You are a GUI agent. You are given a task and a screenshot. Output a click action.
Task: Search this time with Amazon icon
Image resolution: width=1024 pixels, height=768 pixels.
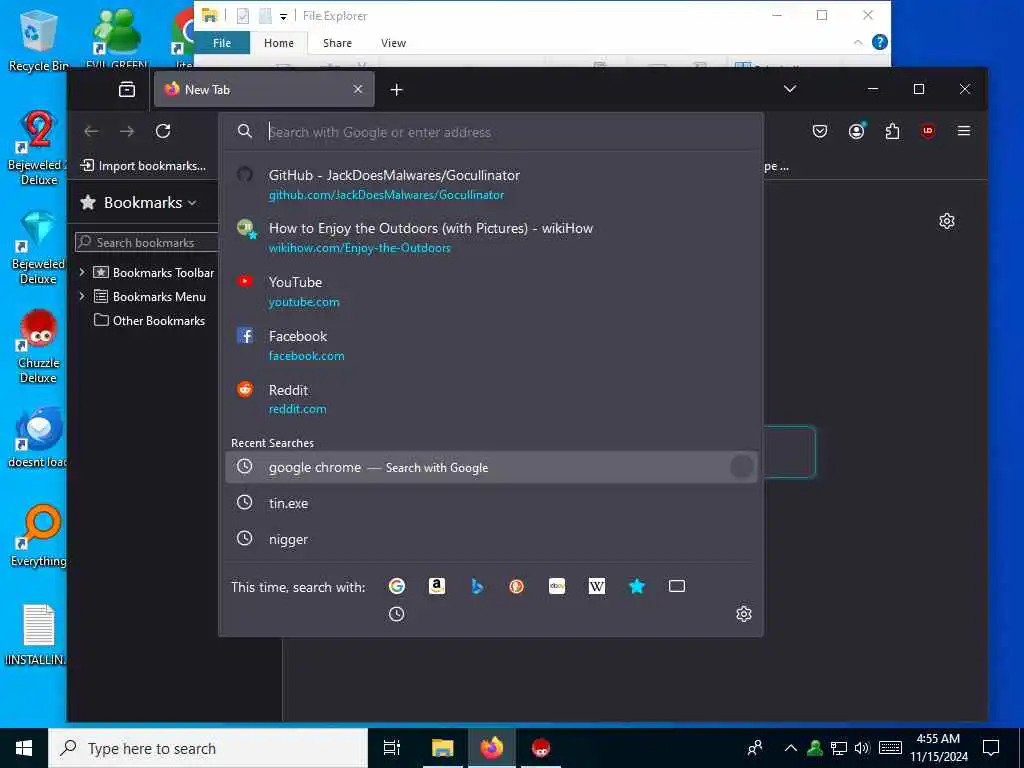click(437, 586)
